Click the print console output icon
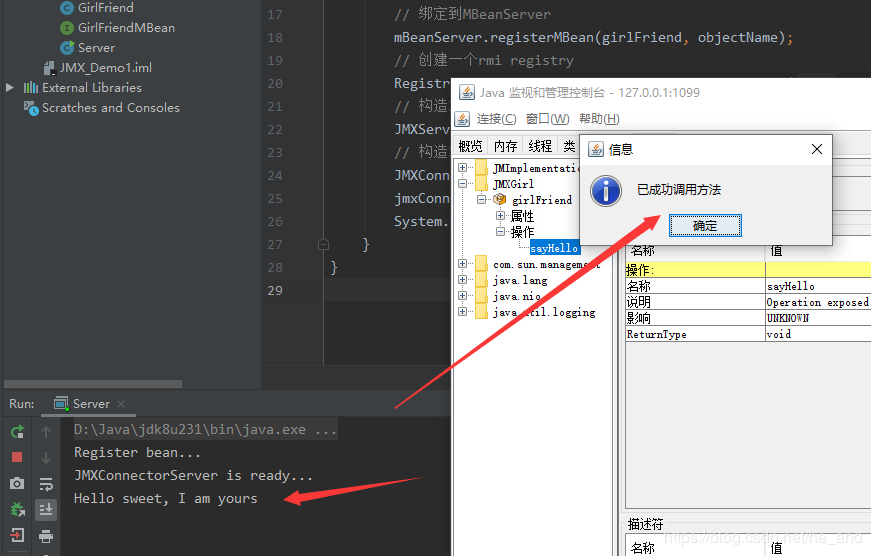This screenshot has height=556, width=871. (46, 535)
